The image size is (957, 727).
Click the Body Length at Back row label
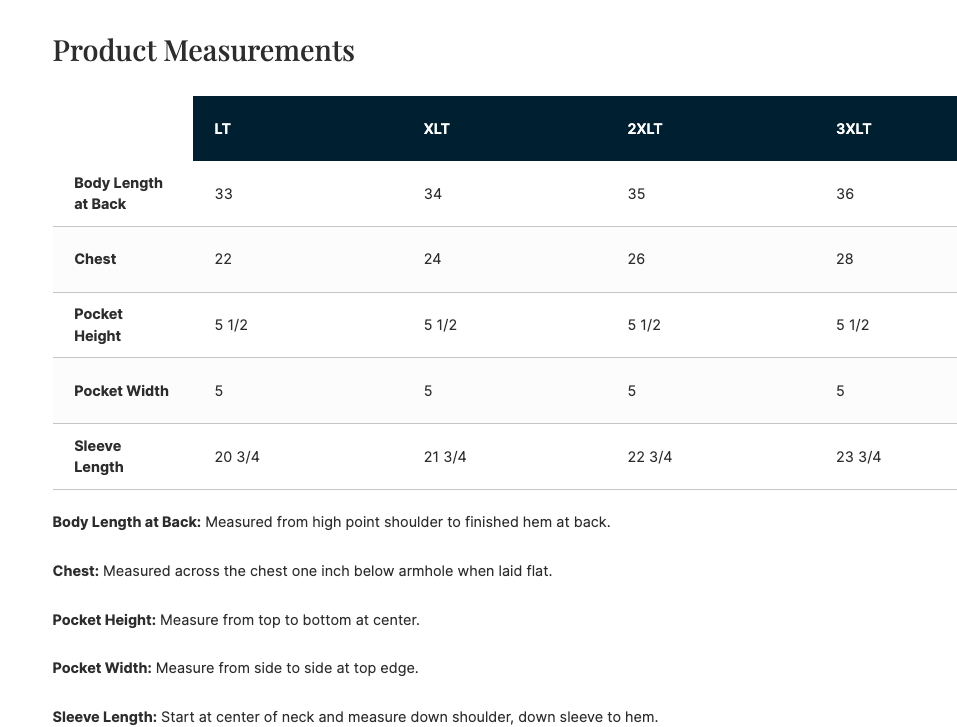[118, 194]
